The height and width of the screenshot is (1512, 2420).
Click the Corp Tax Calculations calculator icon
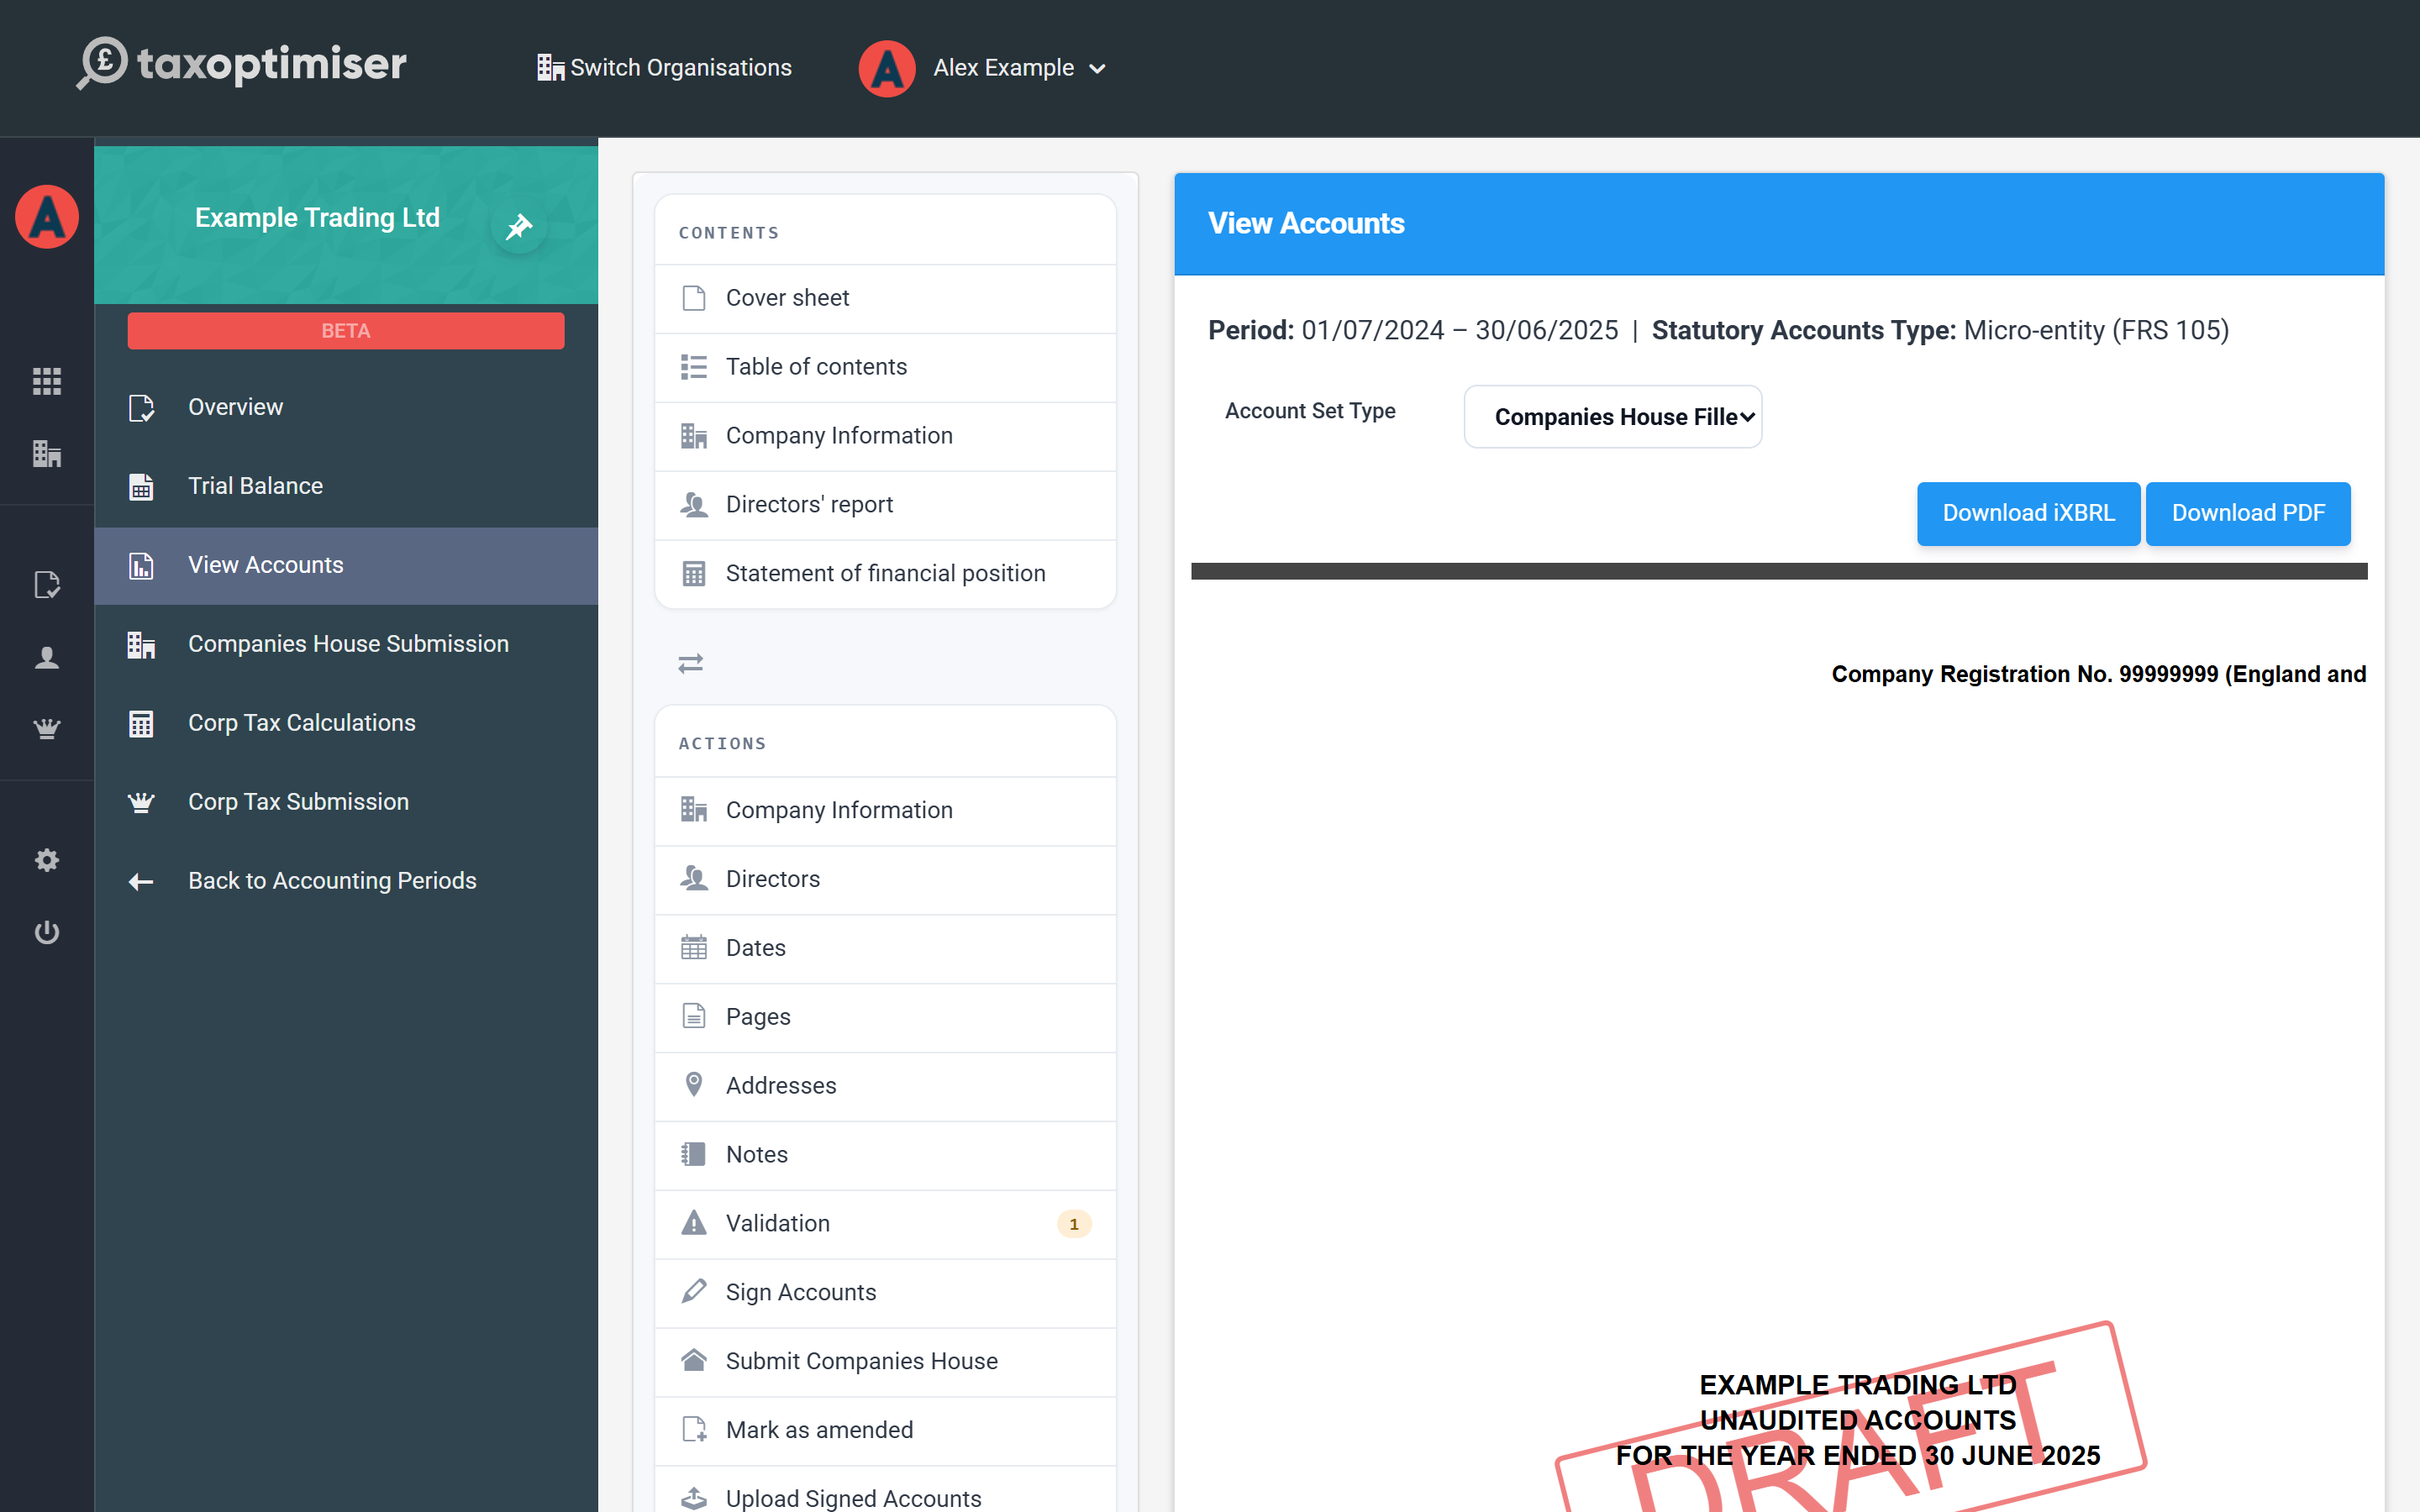[141, 723]
